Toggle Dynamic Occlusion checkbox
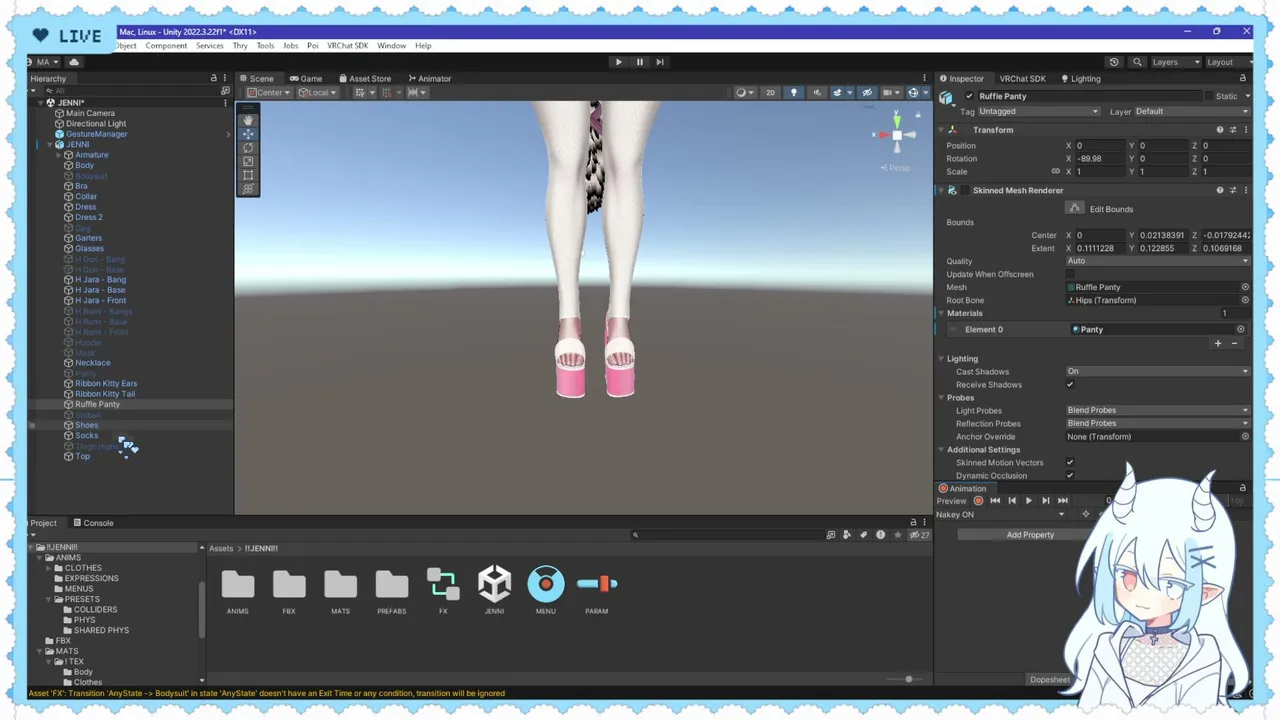The image size is (1280, 720). click(1070, 475)
